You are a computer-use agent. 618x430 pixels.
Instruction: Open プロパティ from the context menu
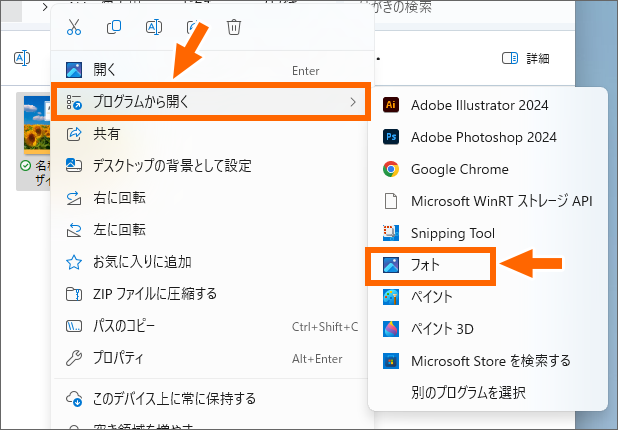(x=212, y=358)
